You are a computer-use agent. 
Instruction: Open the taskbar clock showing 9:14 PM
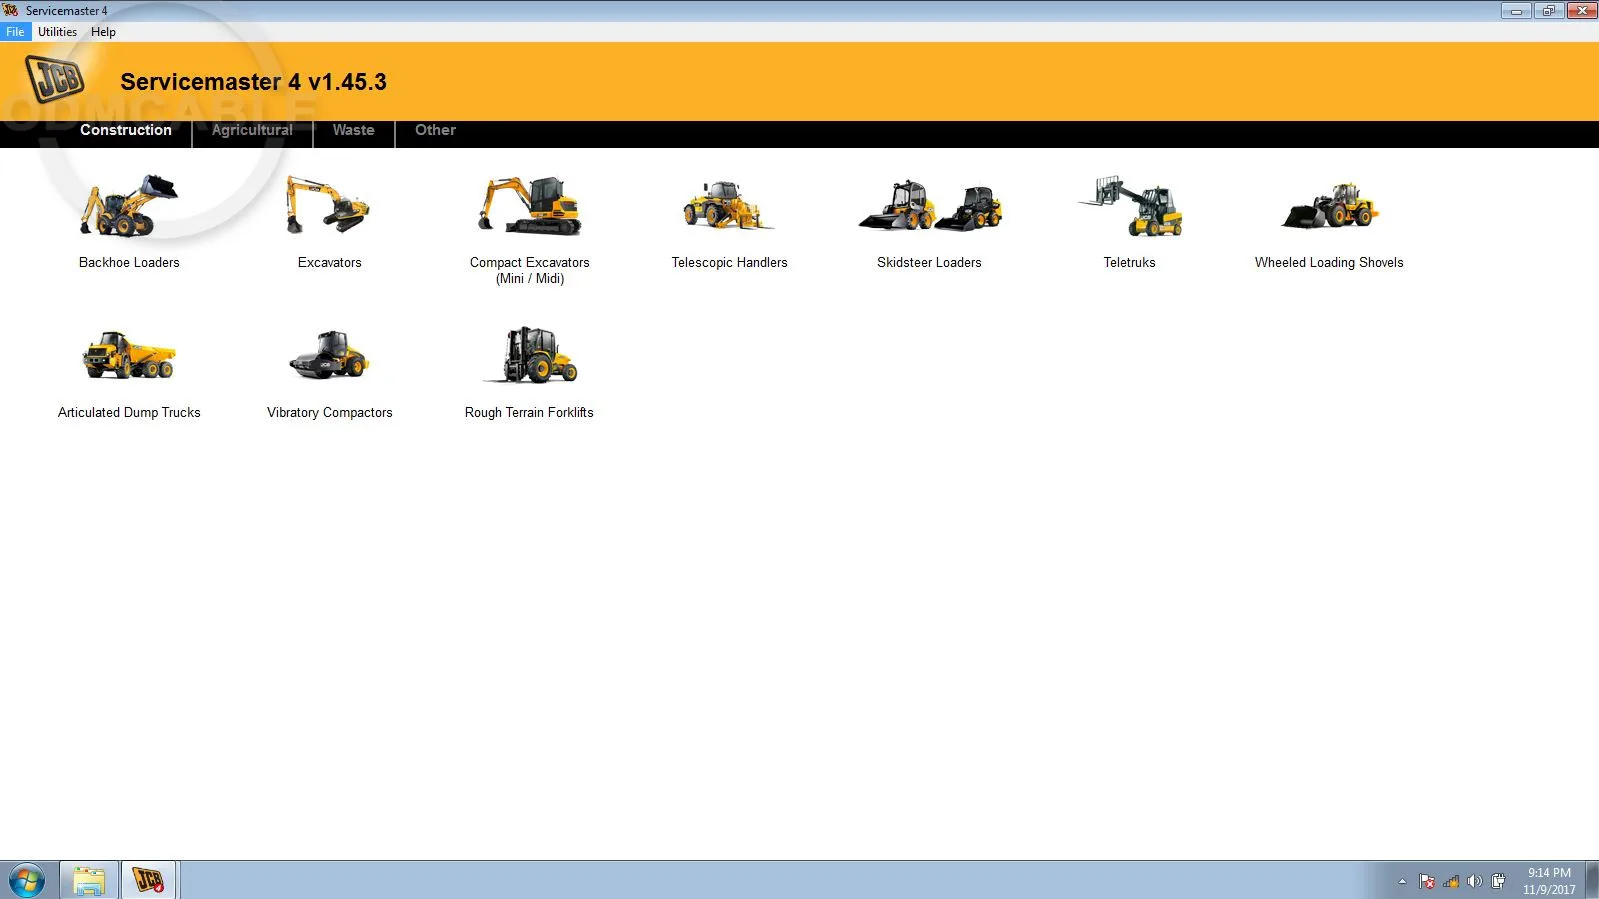pos(1549,881)
